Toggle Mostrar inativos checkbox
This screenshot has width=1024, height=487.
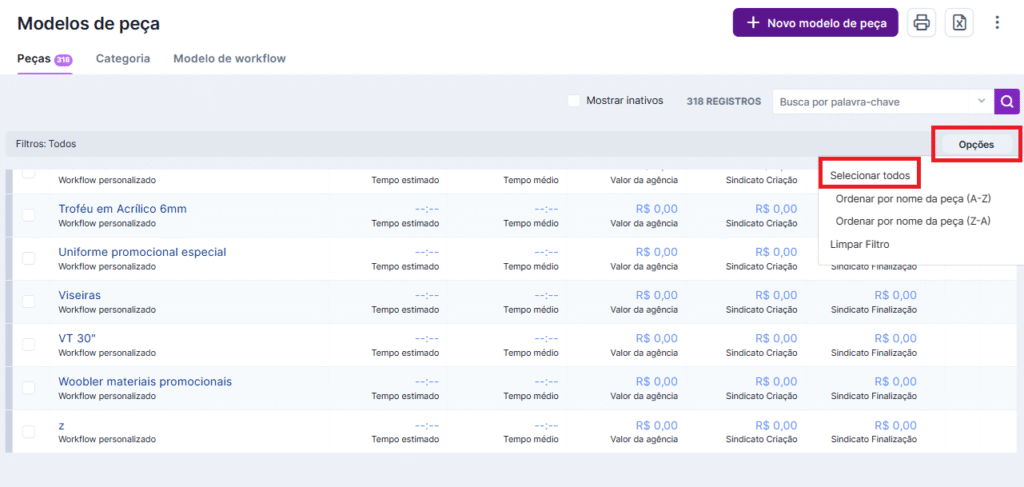coord(573,101)
